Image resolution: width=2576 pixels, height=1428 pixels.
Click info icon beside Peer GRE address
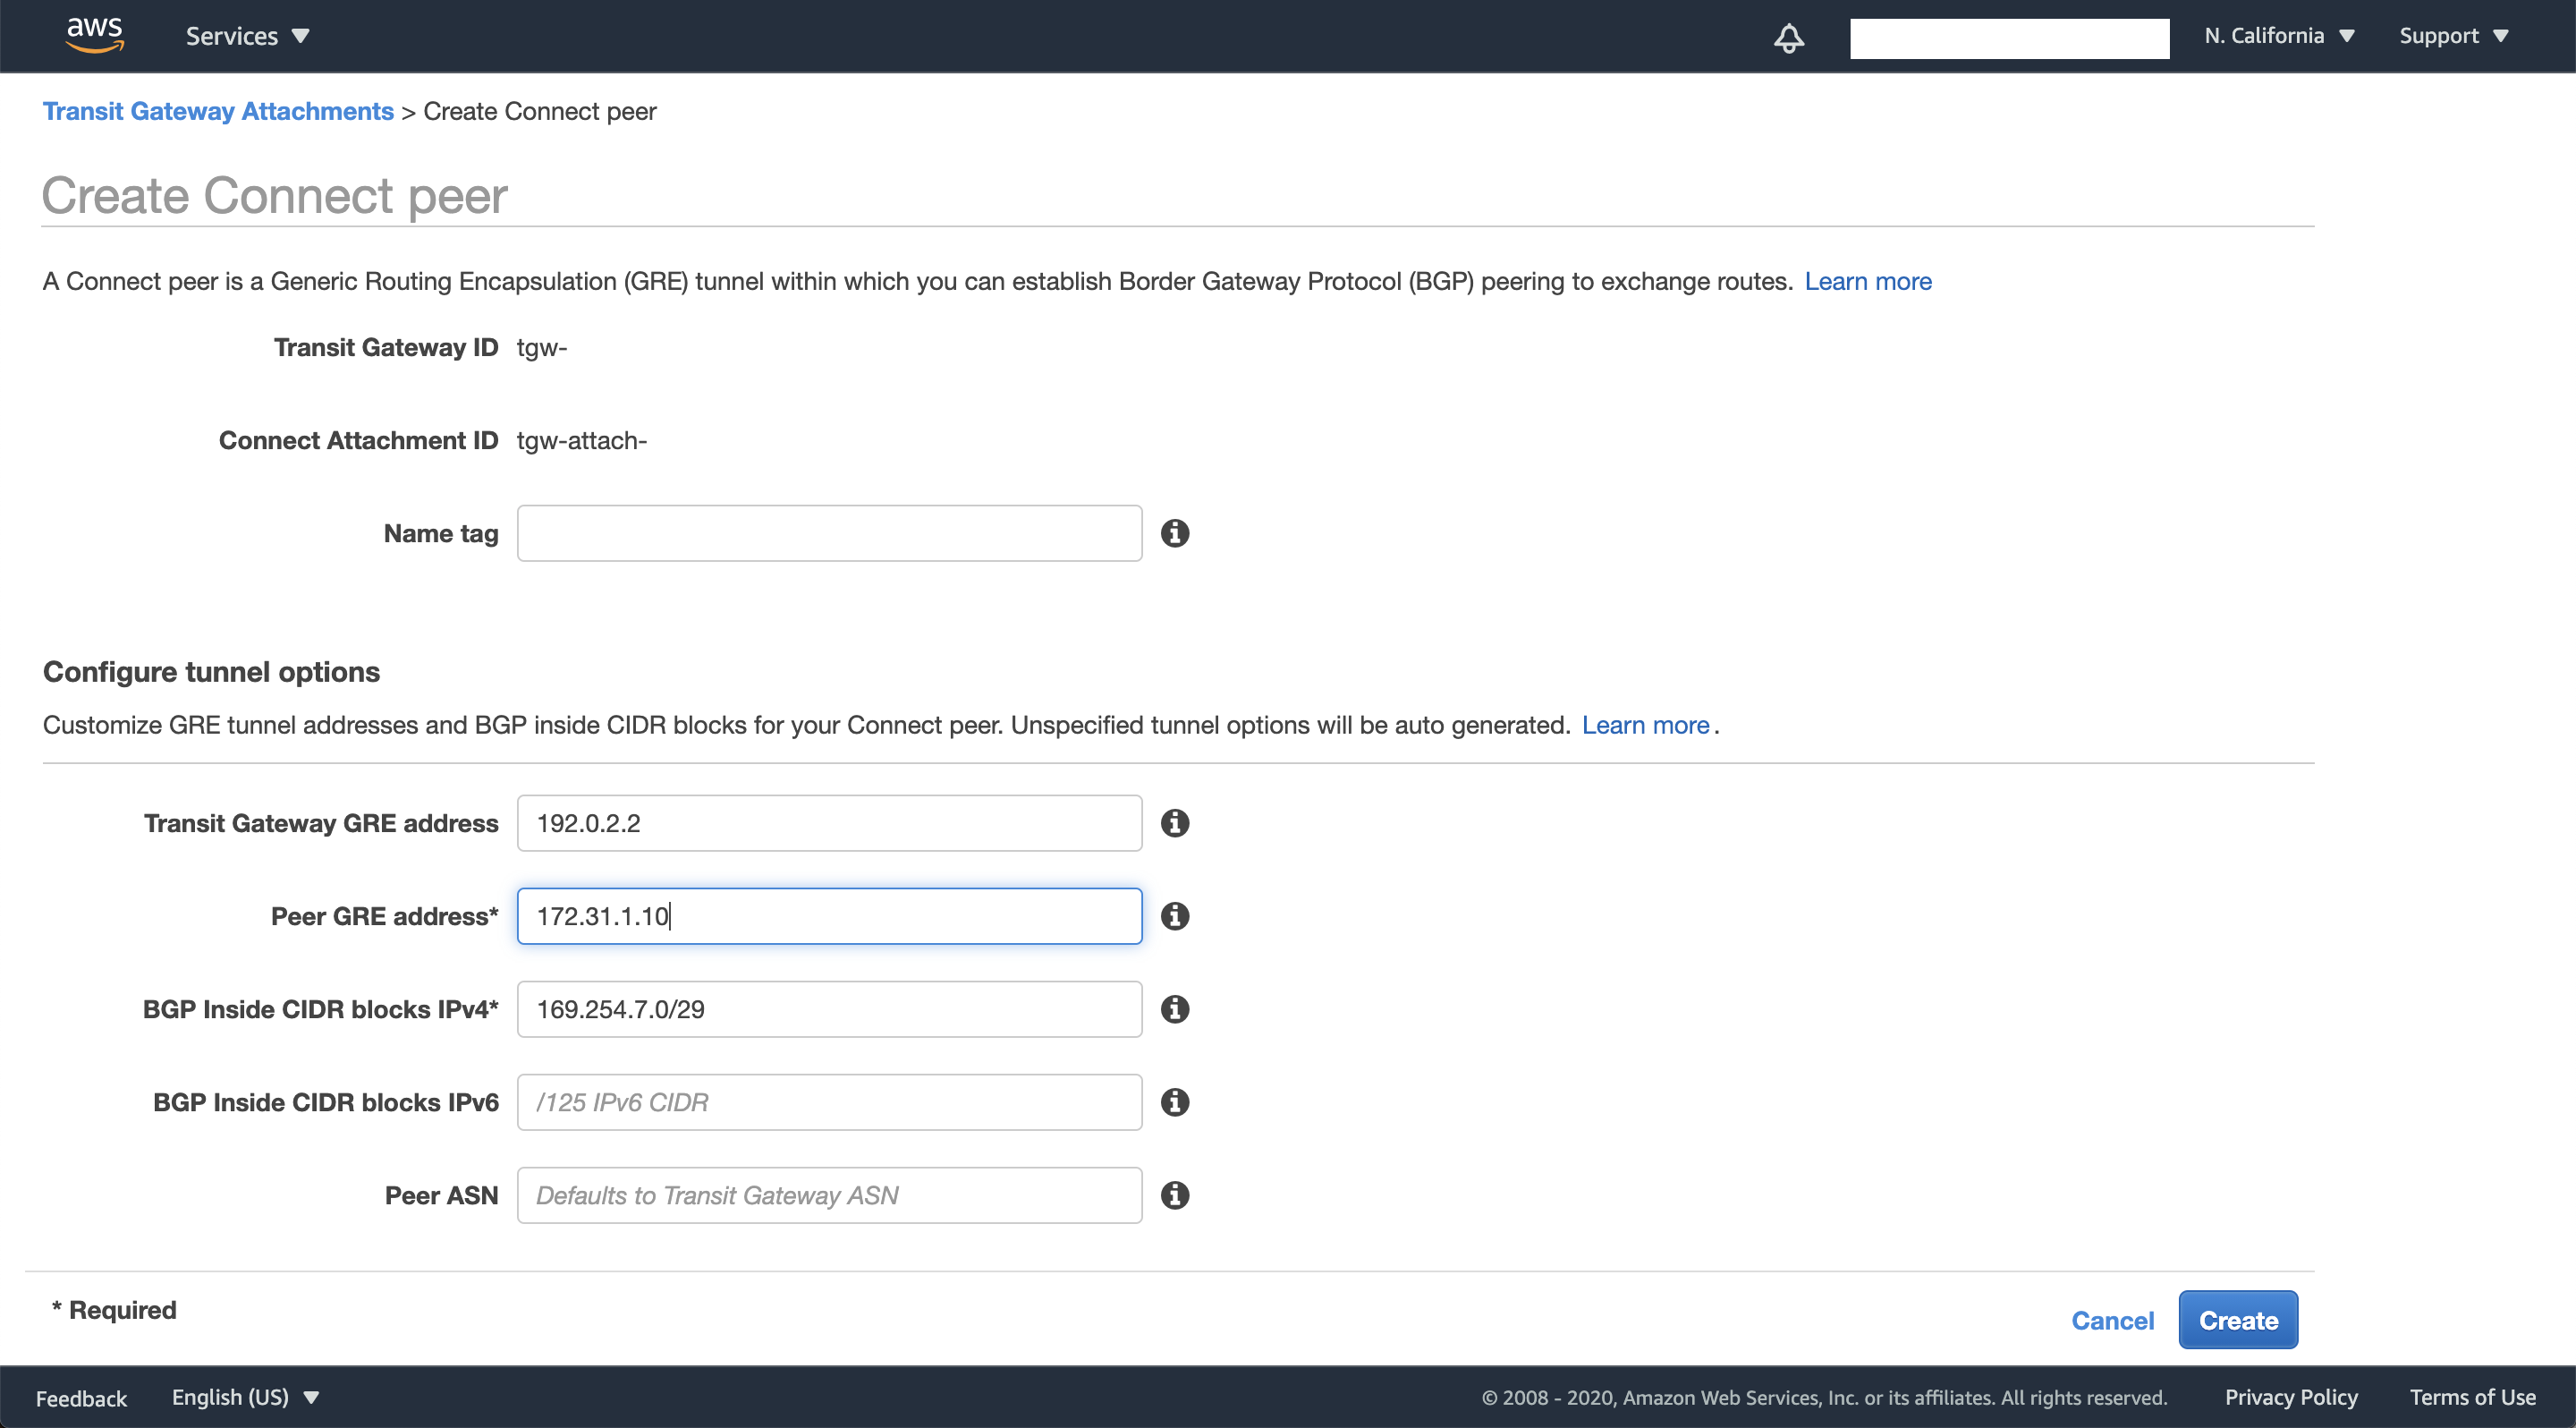pos(1175,916)
